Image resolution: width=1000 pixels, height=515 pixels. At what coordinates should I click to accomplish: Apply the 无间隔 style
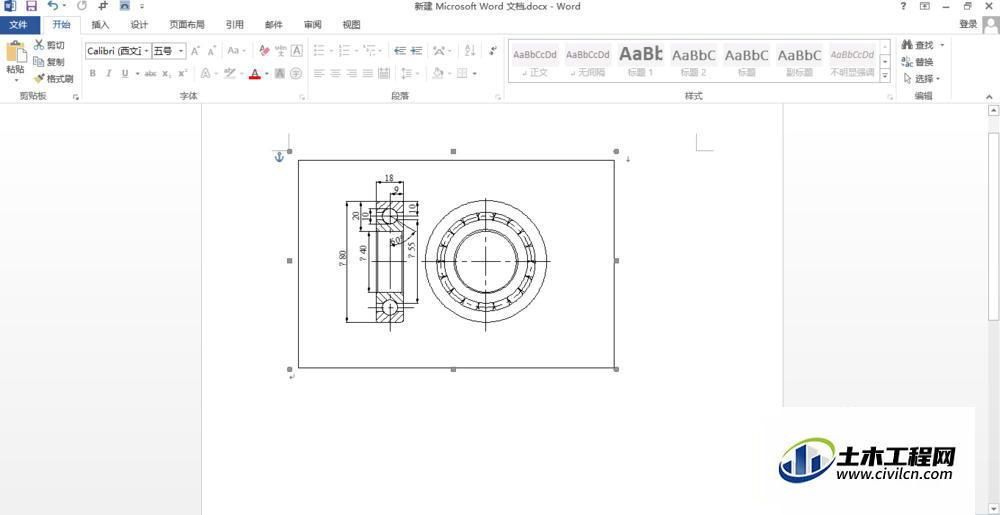click(x=587, y=62)
